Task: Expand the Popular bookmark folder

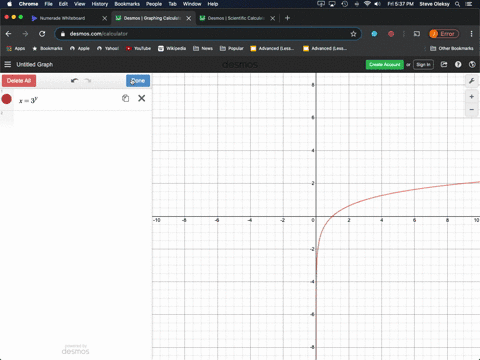Action: [x=232, y=48]
